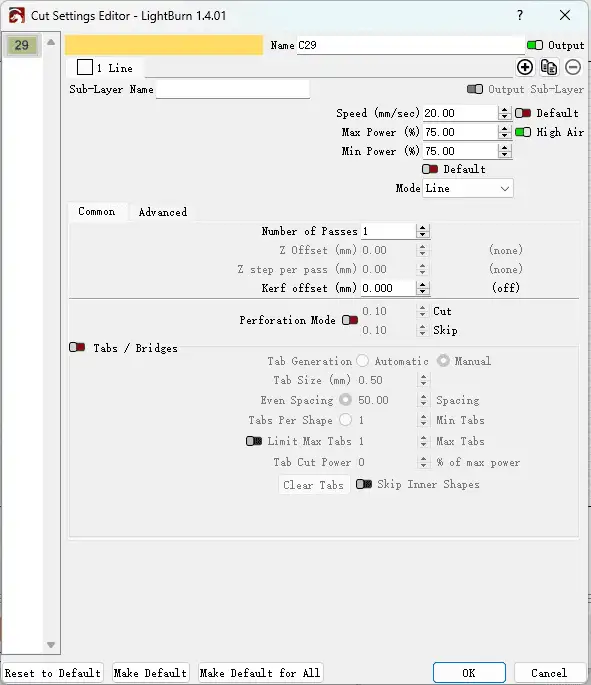Adjust Max Power with its spinner arrows
Screen dimensions: 591x685
(504, 132)
